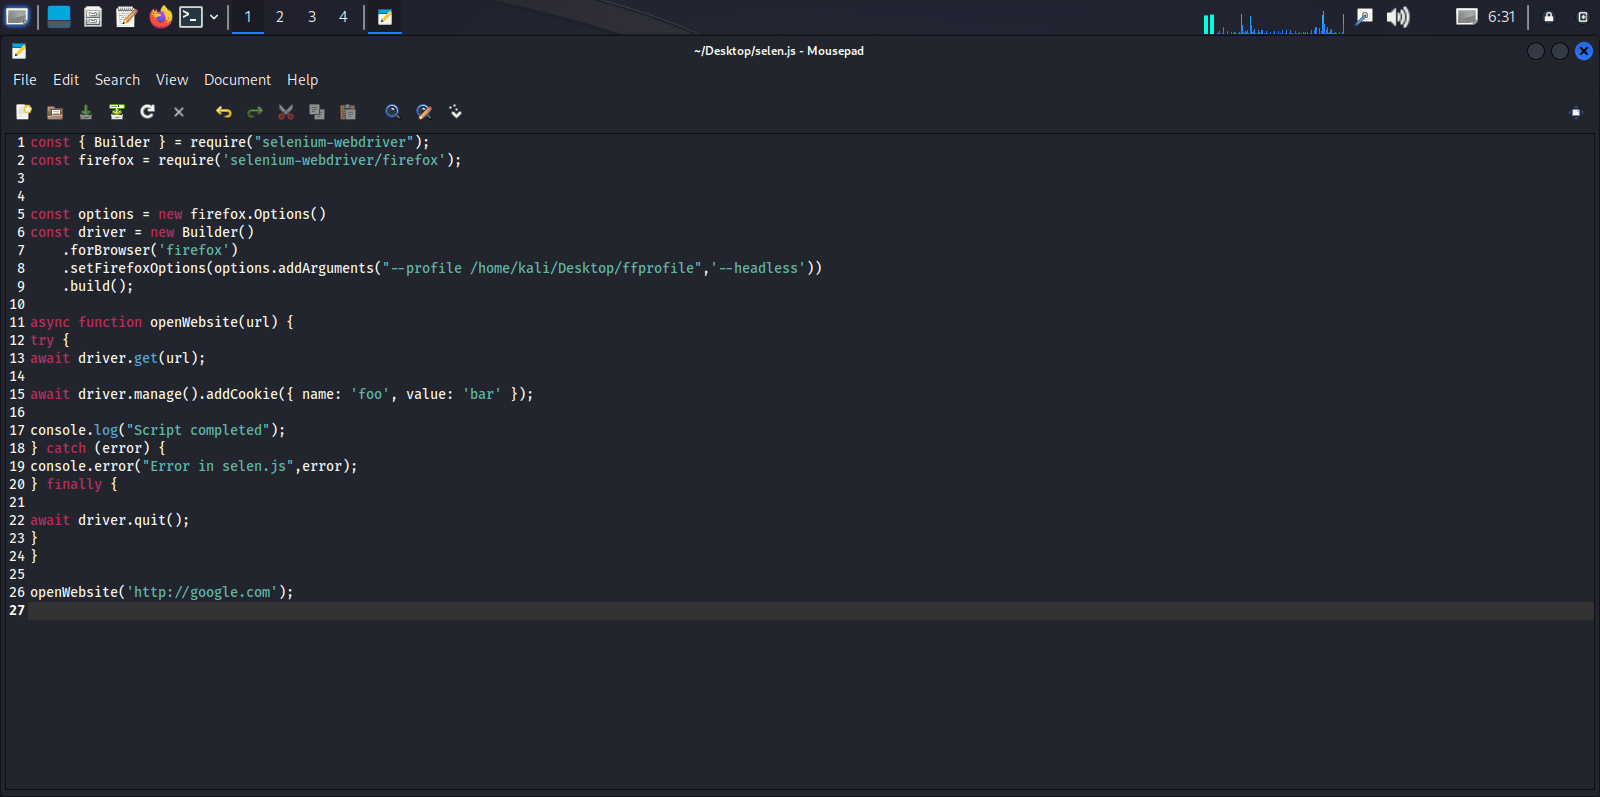Click the Go to line icon
This screenshot has height=797, width=1600.
(x=455, y=112)
